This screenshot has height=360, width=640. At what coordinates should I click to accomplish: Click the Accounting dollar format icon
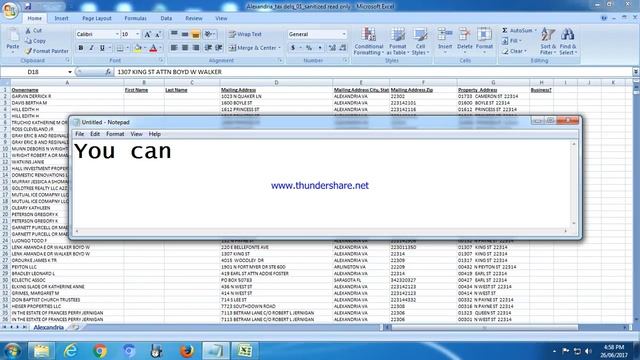point(293,48)
